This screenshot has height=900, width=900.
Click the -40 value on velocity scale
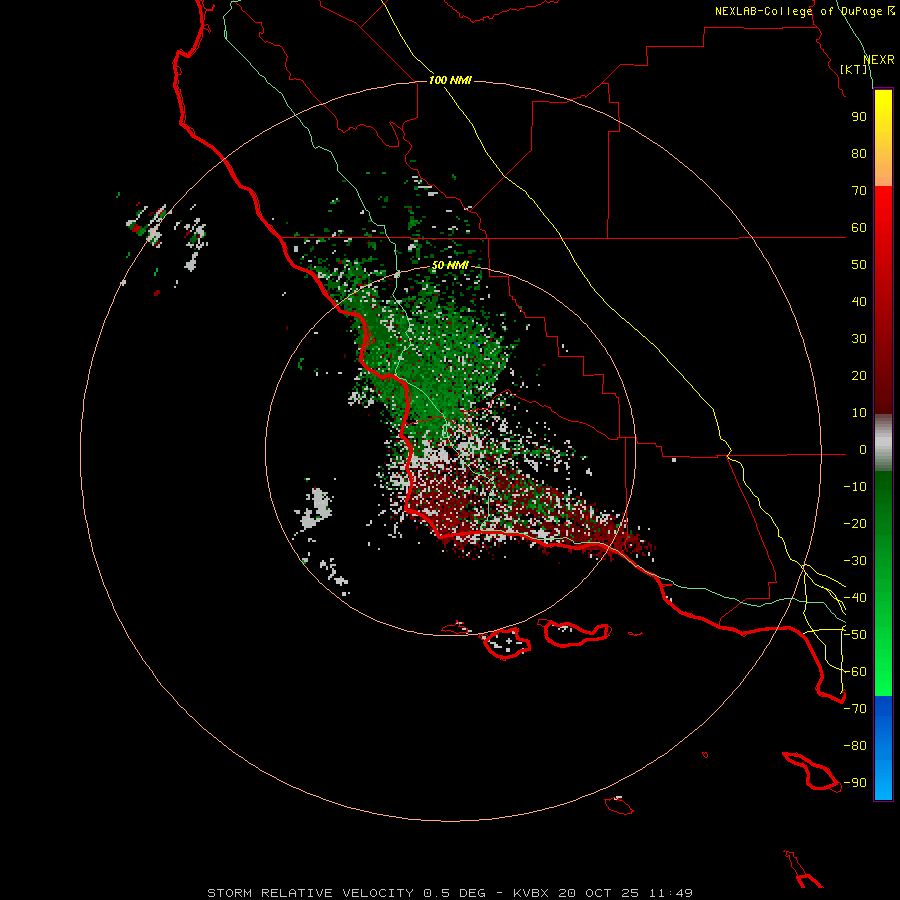tap(855, 598)
